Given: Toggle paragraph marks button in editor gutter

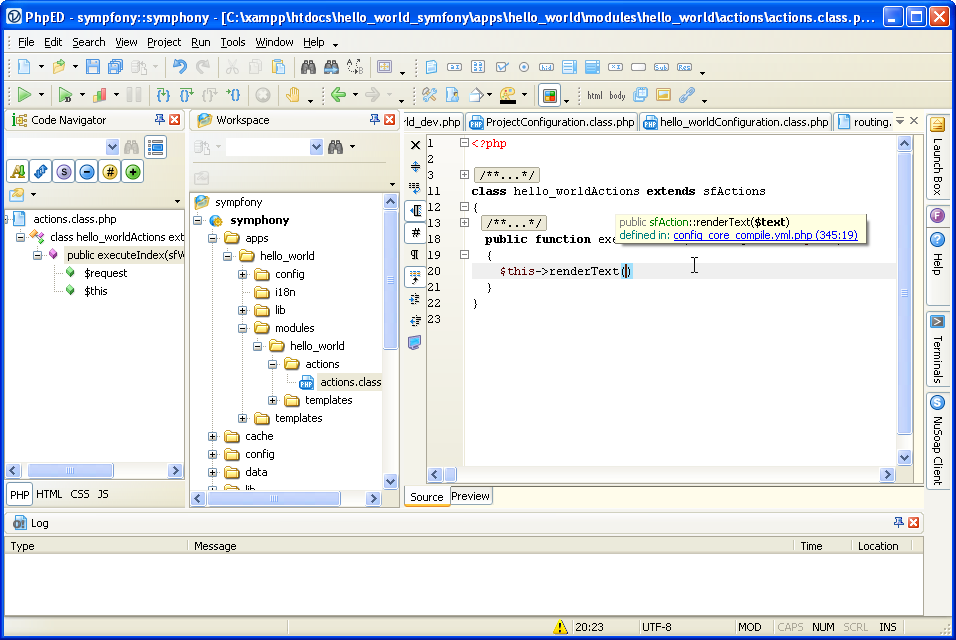Looking at the screenshot, I should coord(416,254).
